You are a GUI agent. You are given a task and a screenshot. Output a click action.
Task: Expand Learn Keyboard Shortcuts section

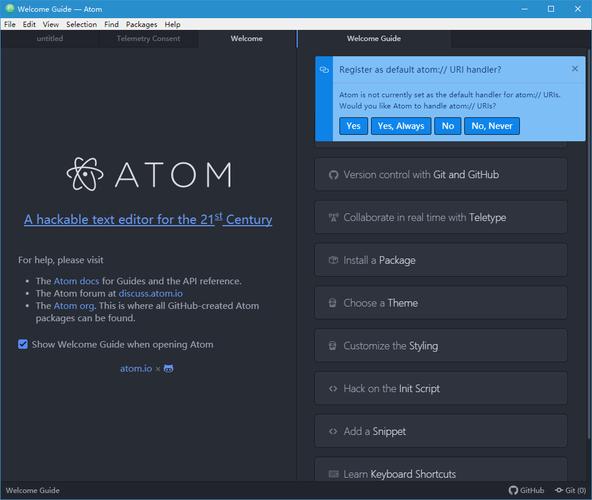441,469
